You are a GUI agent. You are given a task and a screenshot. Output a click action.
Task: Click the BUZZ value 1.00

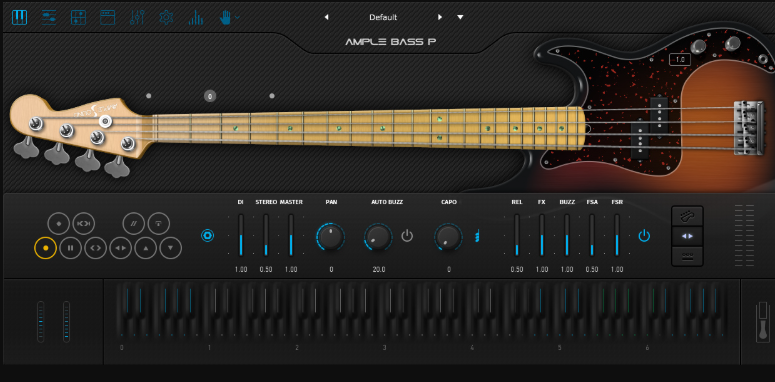tap(567, 270)
